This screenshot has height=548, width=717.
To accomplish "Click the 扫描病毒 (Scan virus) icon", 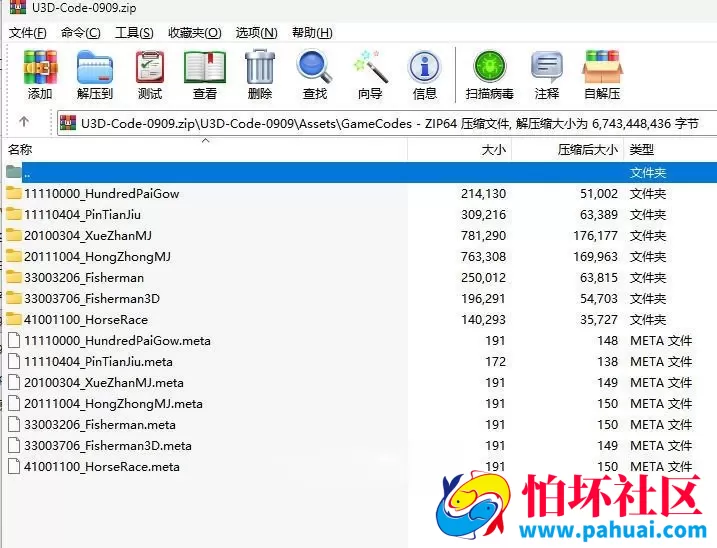I will click(x=489, y=67).
